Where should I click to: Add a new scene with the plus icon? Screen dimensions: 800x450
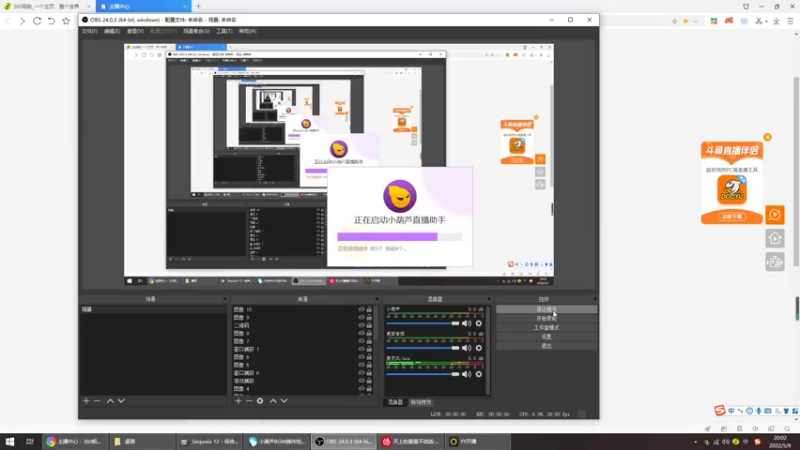tap(86, 401)
